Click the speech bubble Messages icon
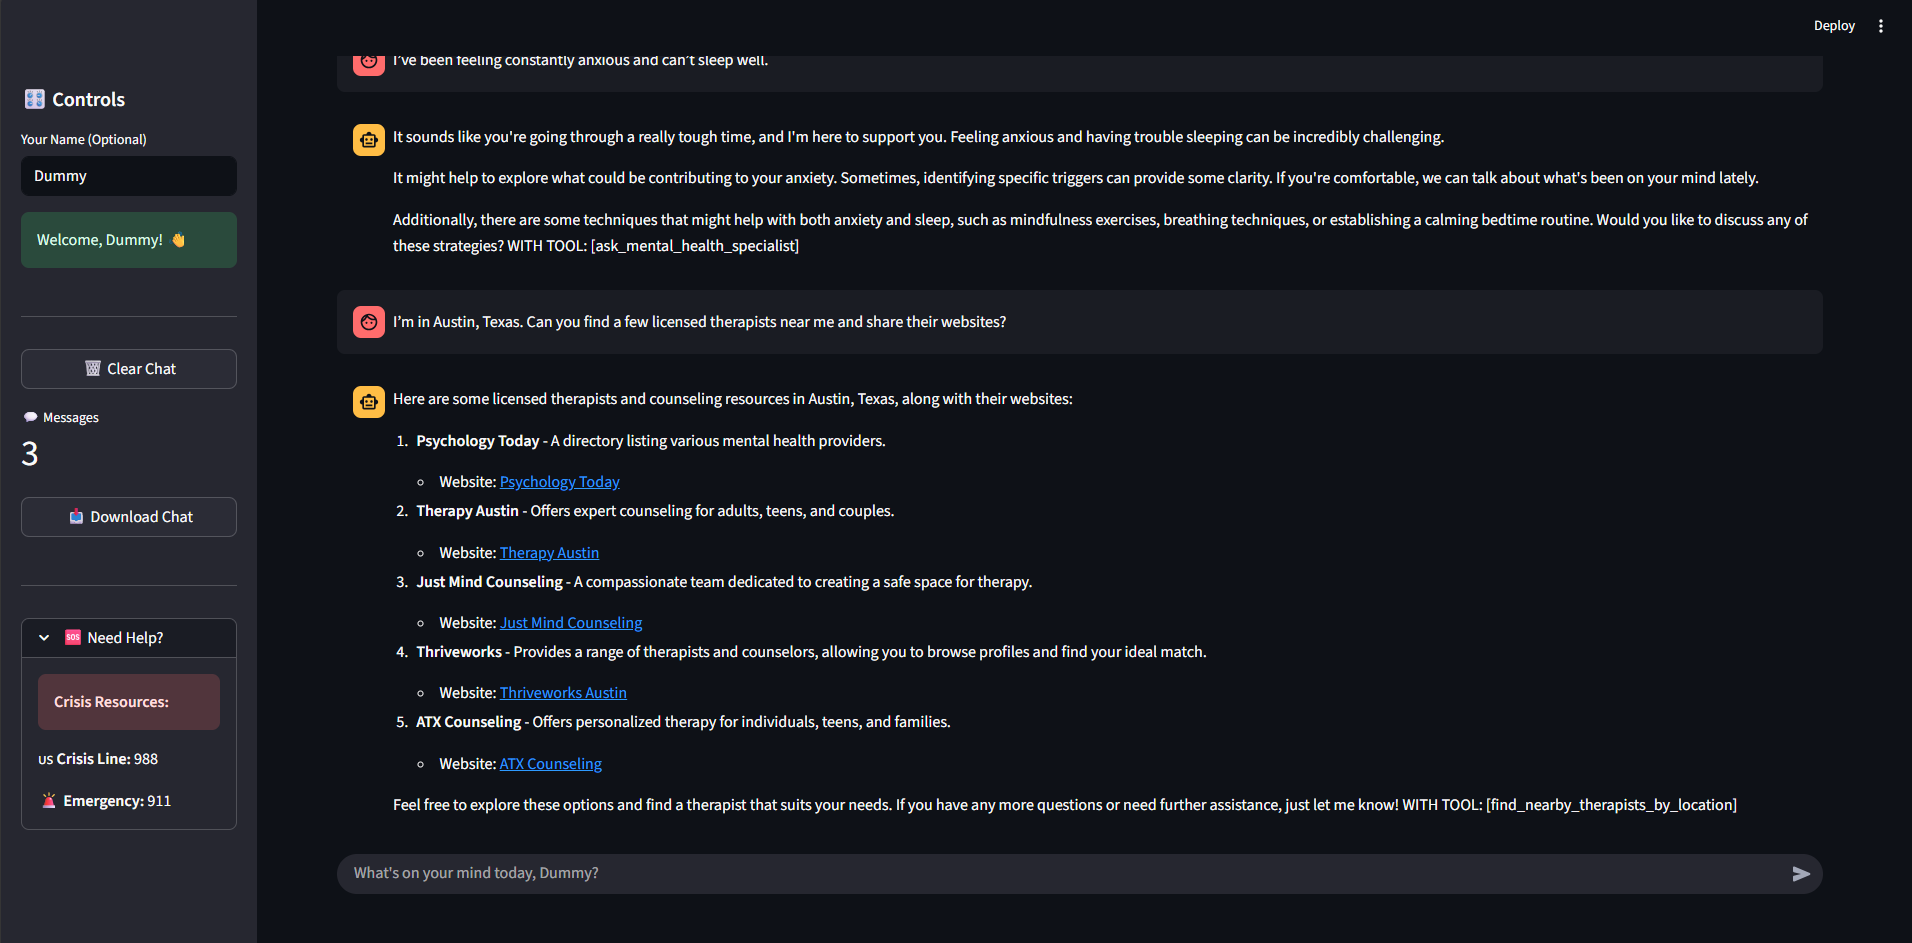Image resolution: width=1912 pixels, height=943 pixels. pos(31,418)
